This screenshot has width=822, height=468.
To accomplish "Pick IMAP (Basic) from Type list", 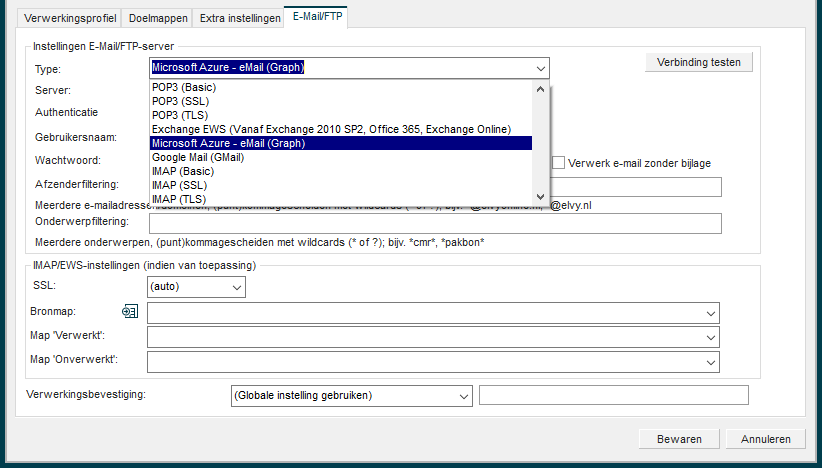I will point(183,171).
